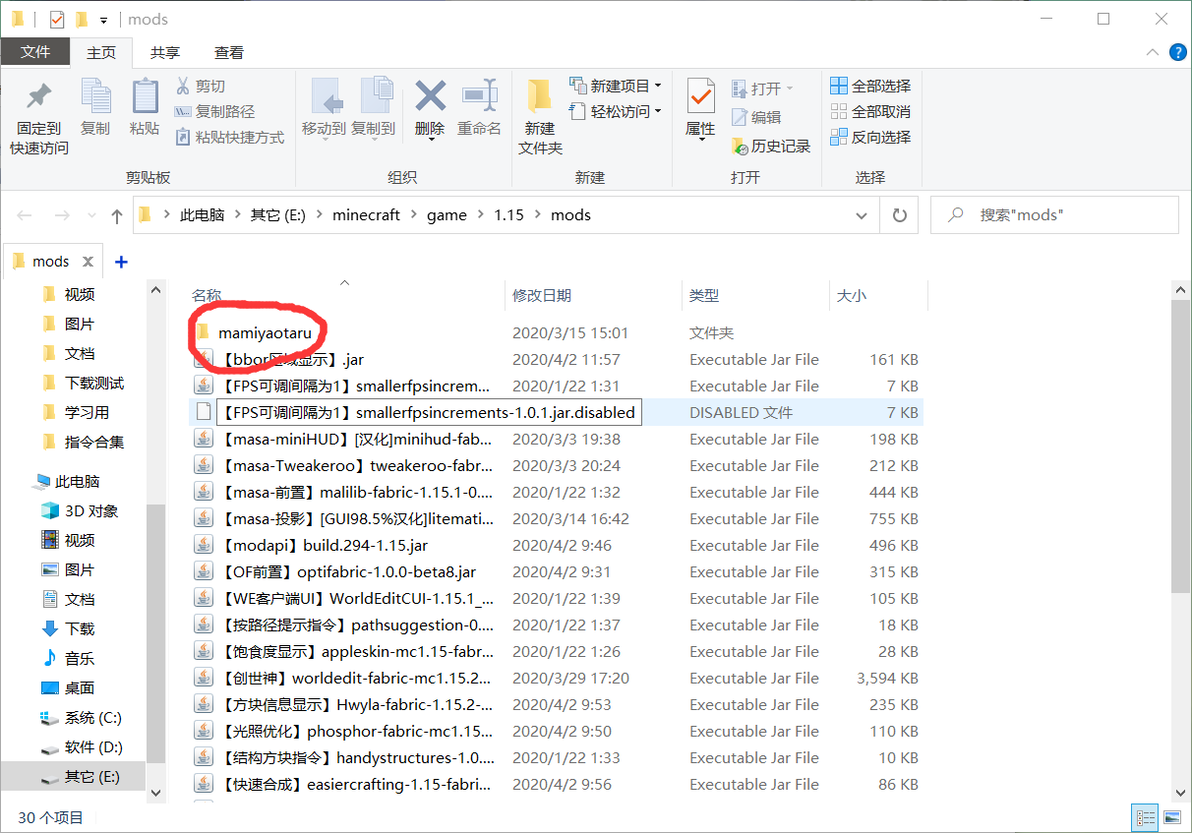This screenshot has height=833, width=1192.
Task: Click the Pin to Quick Access (固定到快速访问) icon
Action: coord(39,97)
